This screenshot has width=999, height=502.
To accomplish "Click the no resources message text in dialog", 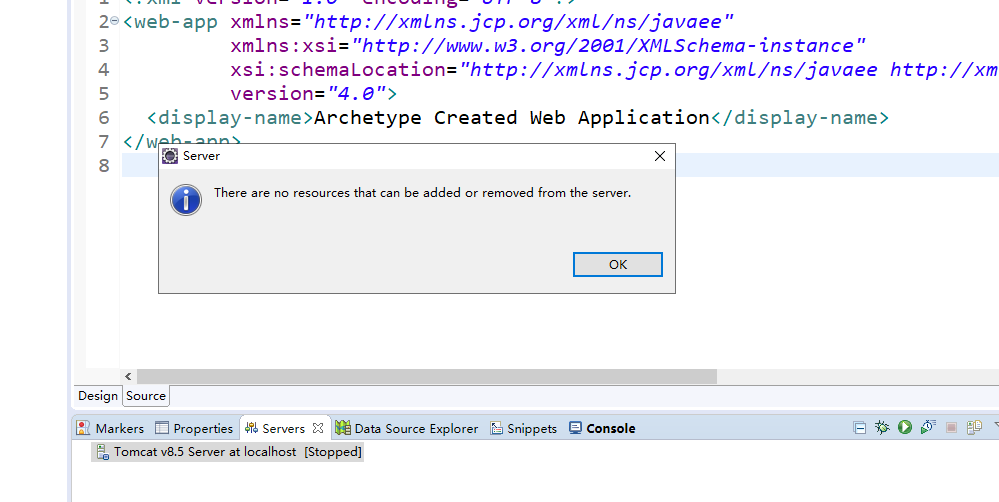I will [422, 192].
